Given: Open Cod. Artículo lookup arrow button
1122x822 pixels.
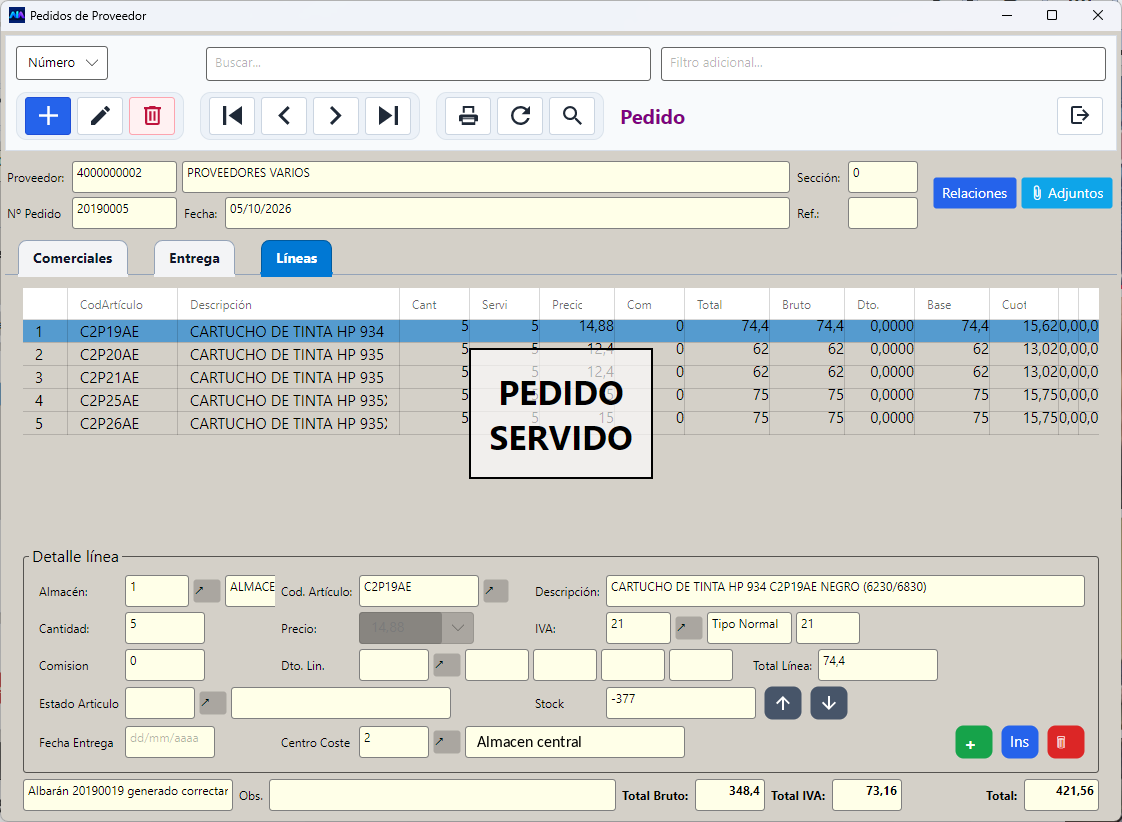Looking at the screenshot, I should tap(495, 591).
